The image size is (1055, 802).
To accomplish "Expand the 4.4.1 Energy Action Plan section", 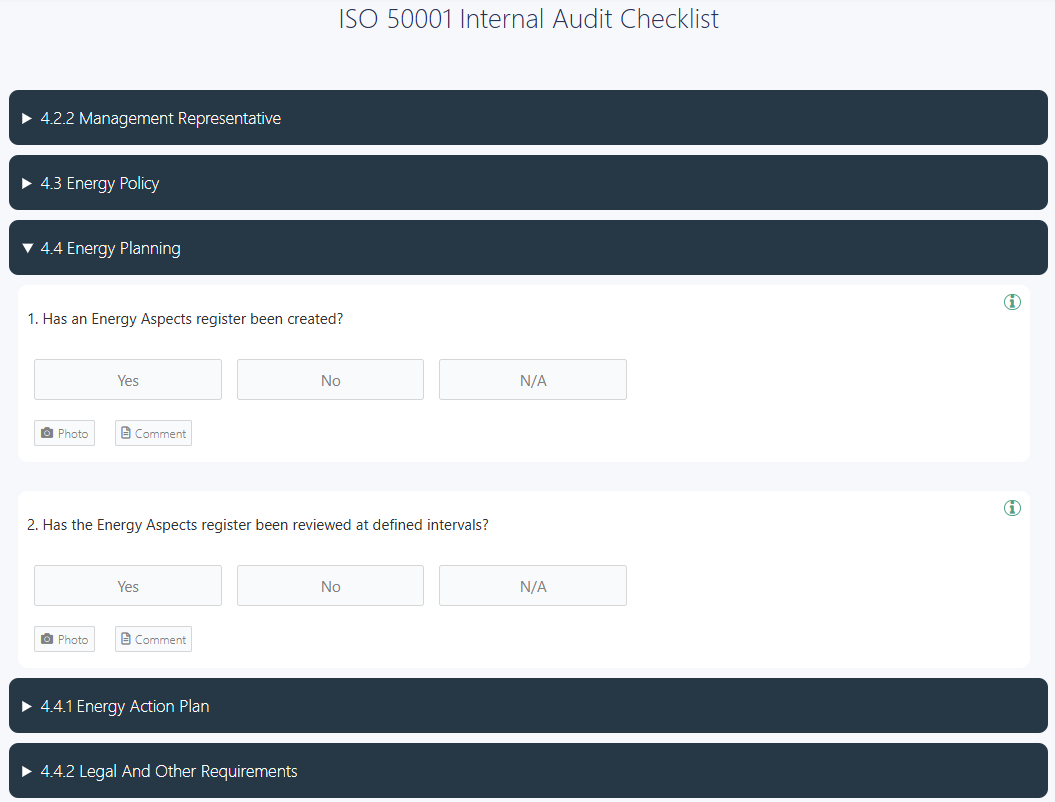I will (528, 706).
